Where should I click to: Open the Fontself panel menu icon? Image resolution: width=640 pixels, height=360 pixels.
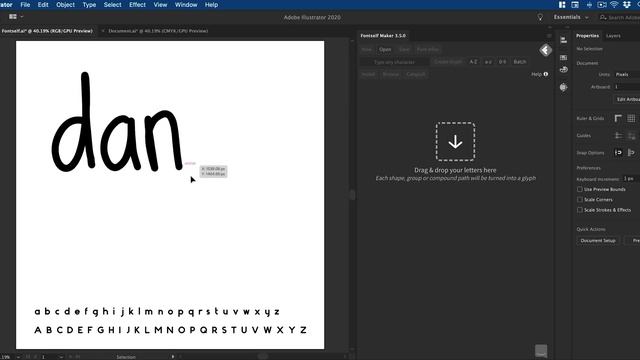pos(549,36)
